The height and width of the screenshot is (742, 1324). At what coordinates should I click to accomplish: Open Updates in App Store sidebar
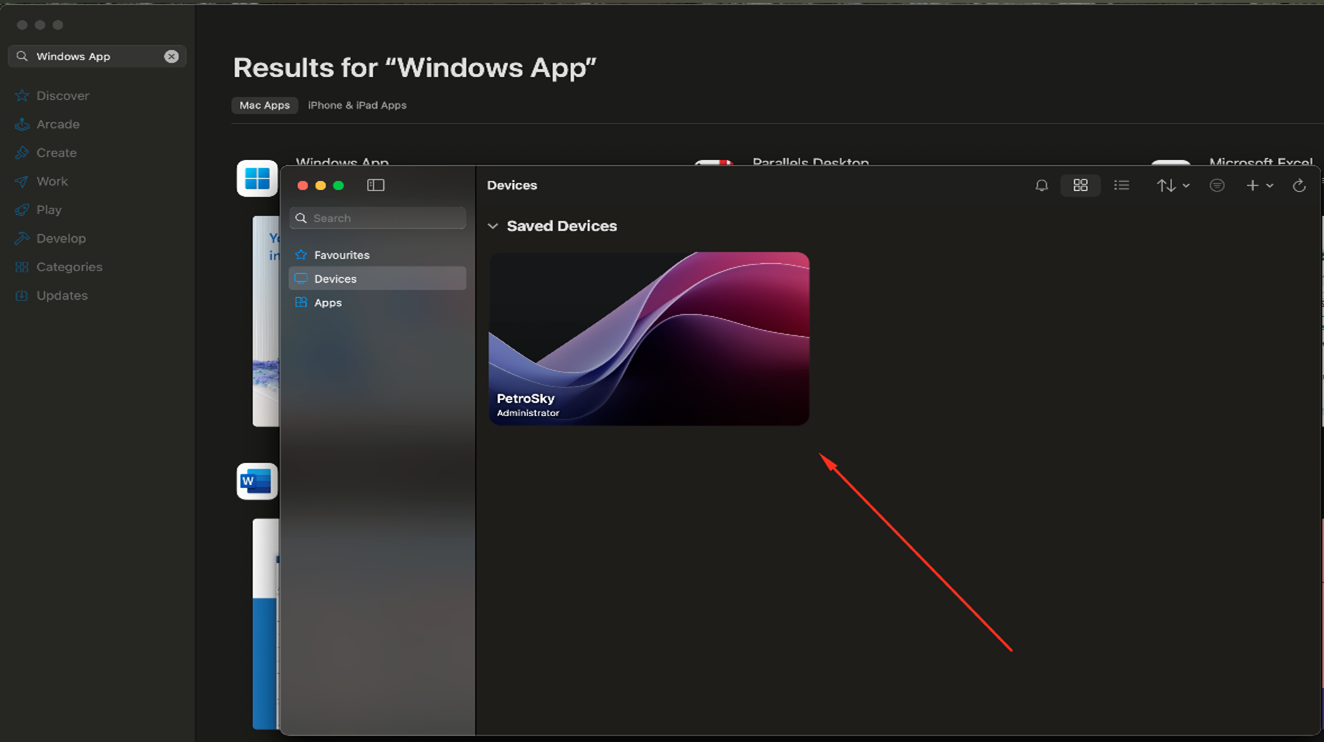tap(61, 296)
